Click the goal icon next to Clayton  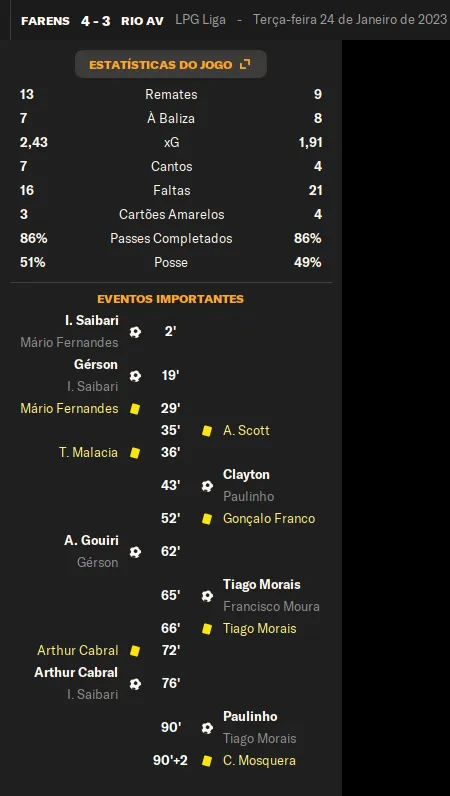pos(207,486)
